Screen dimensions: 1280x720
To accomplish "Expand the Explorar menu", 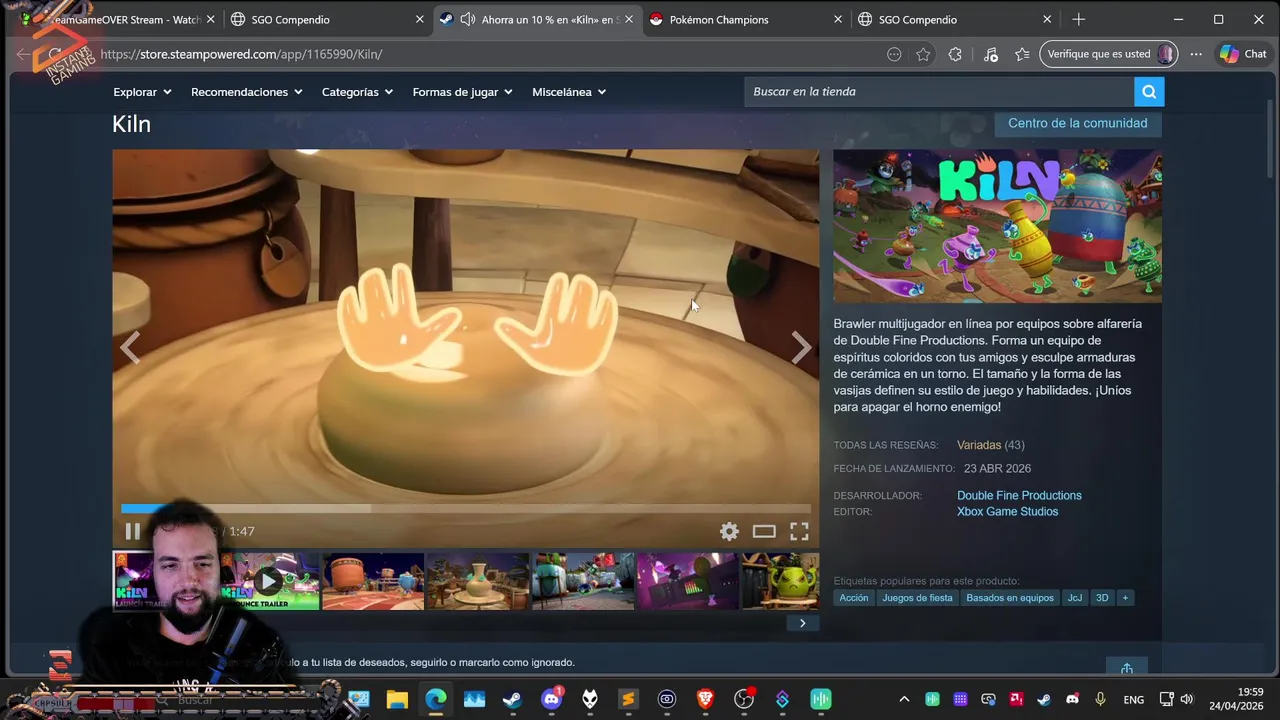I will coord(142,92).
